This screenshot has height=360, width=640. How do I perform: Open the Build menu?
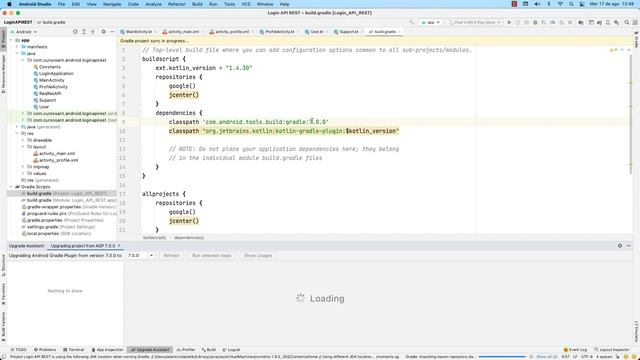pos(198,4)
